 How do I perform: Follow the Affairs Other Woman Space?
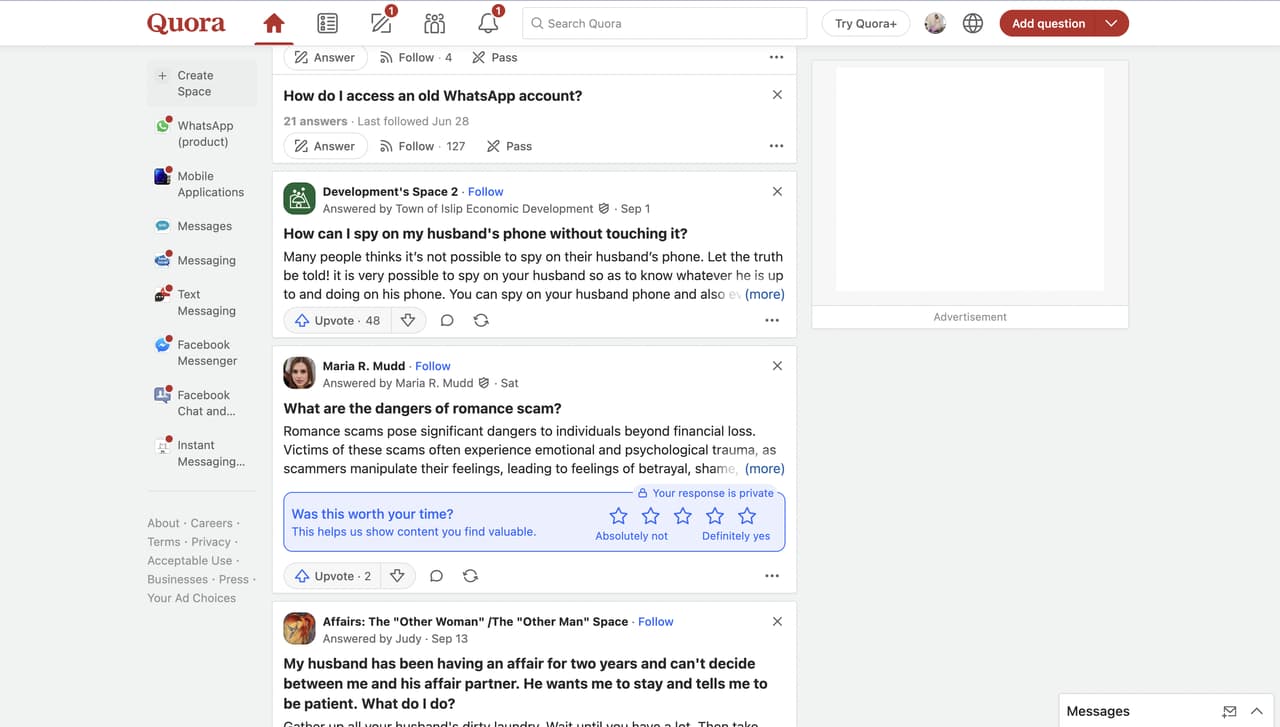(656, 622)
